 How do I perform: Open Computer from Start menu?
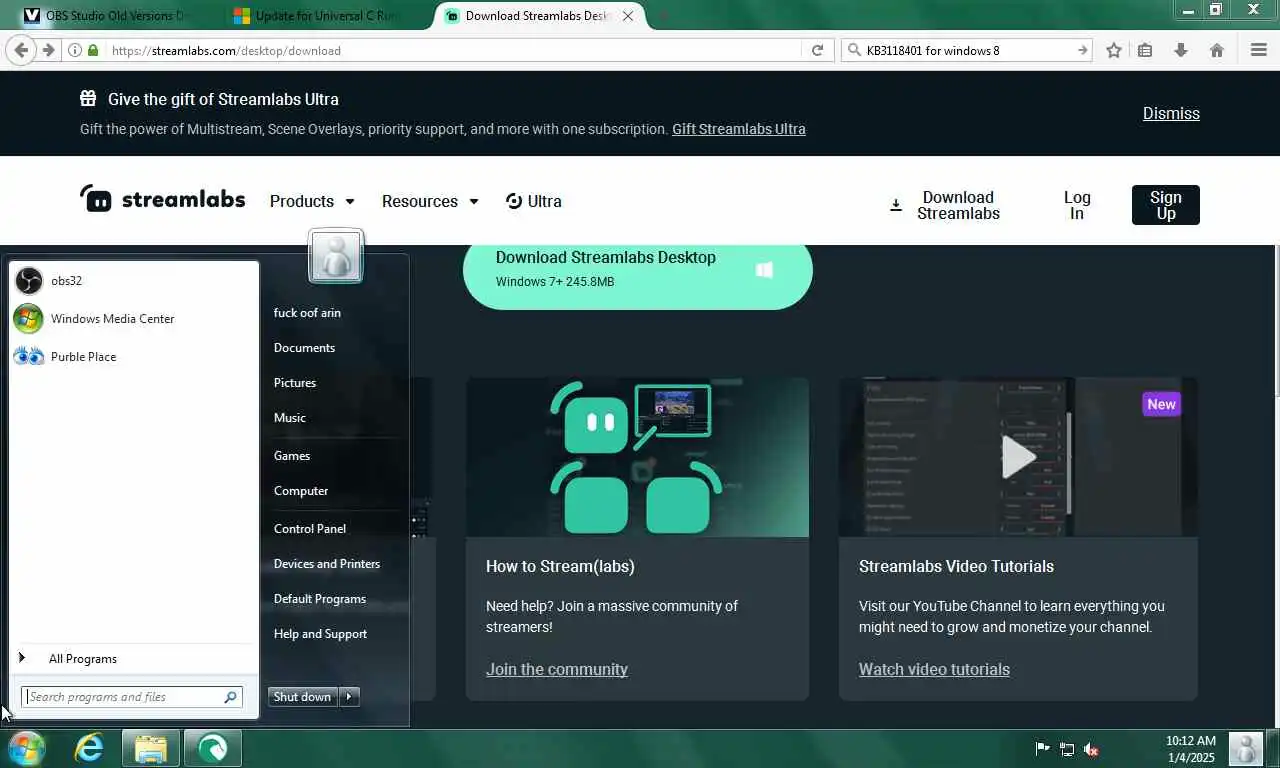[x=301, y=491]
